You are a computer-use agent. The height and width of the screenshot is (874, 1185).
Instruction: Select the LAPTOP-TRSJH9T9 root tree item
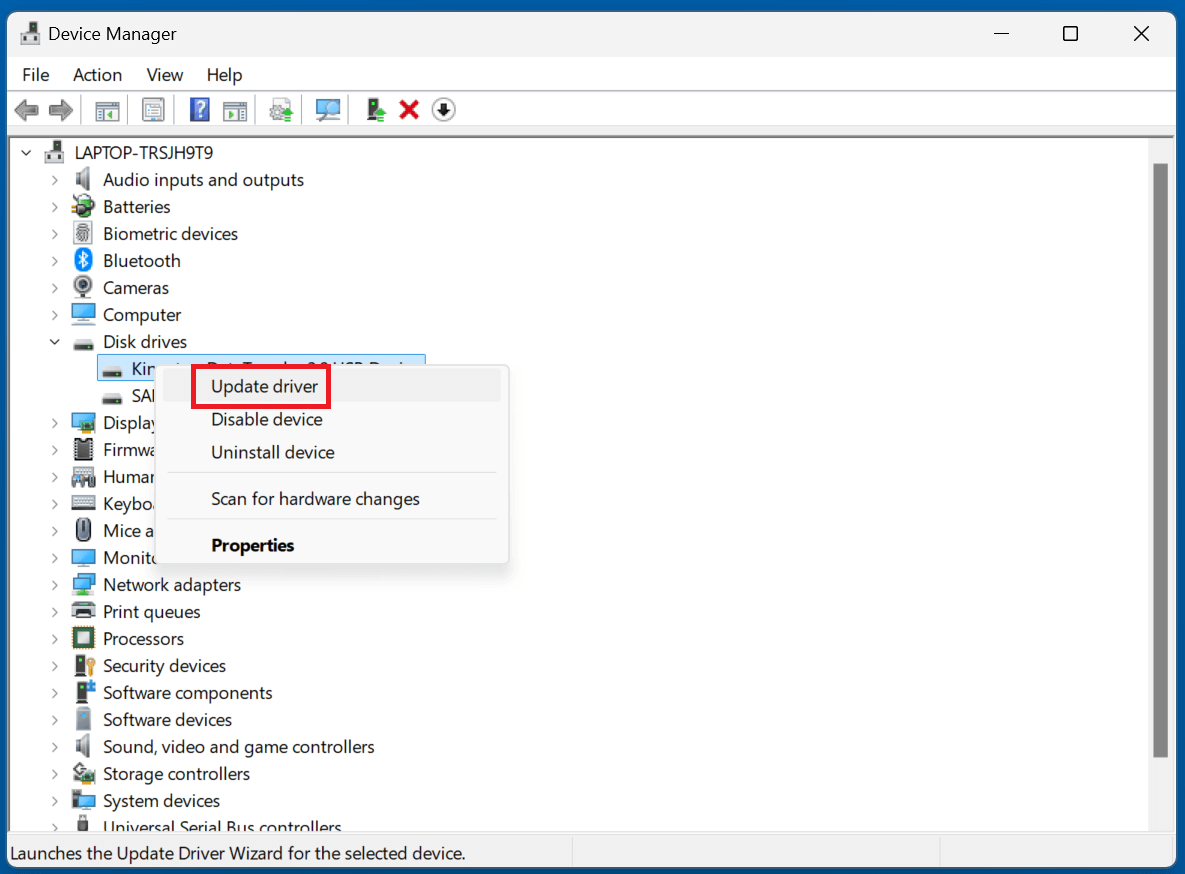(140, 152)
